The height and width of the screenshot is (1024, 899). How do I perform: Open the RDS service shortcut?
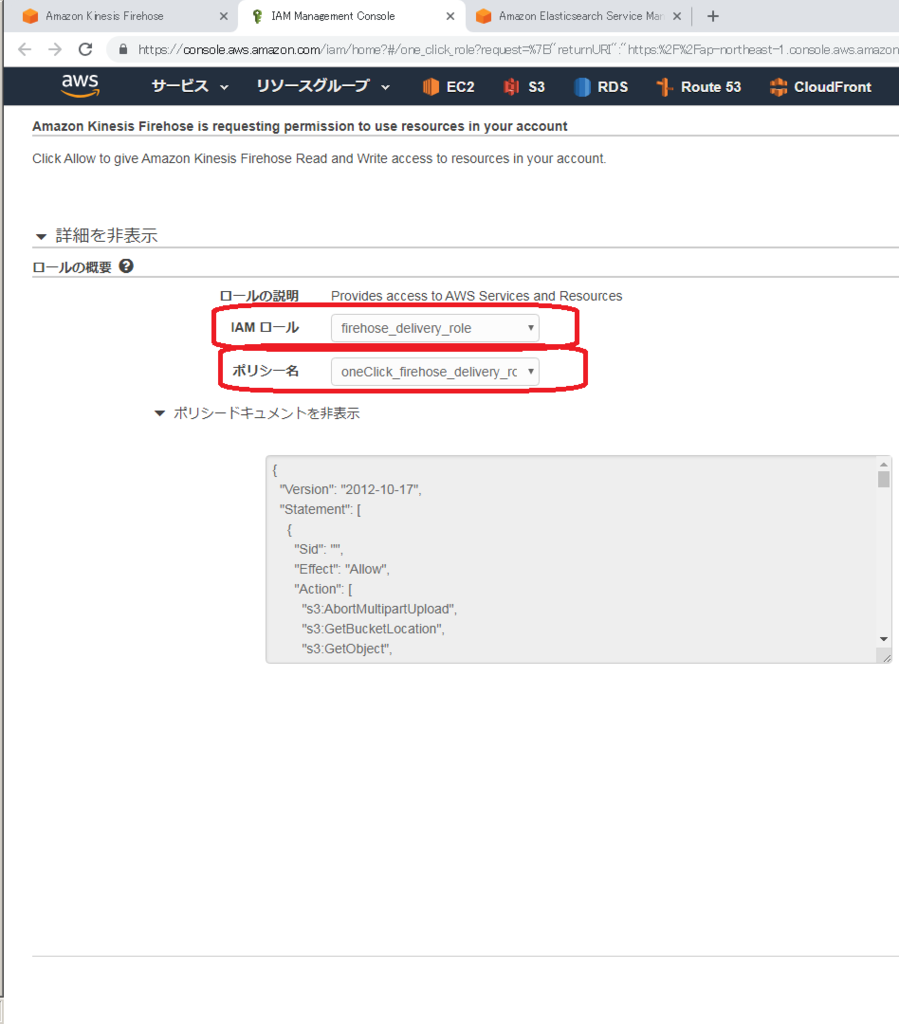point(601,87)
